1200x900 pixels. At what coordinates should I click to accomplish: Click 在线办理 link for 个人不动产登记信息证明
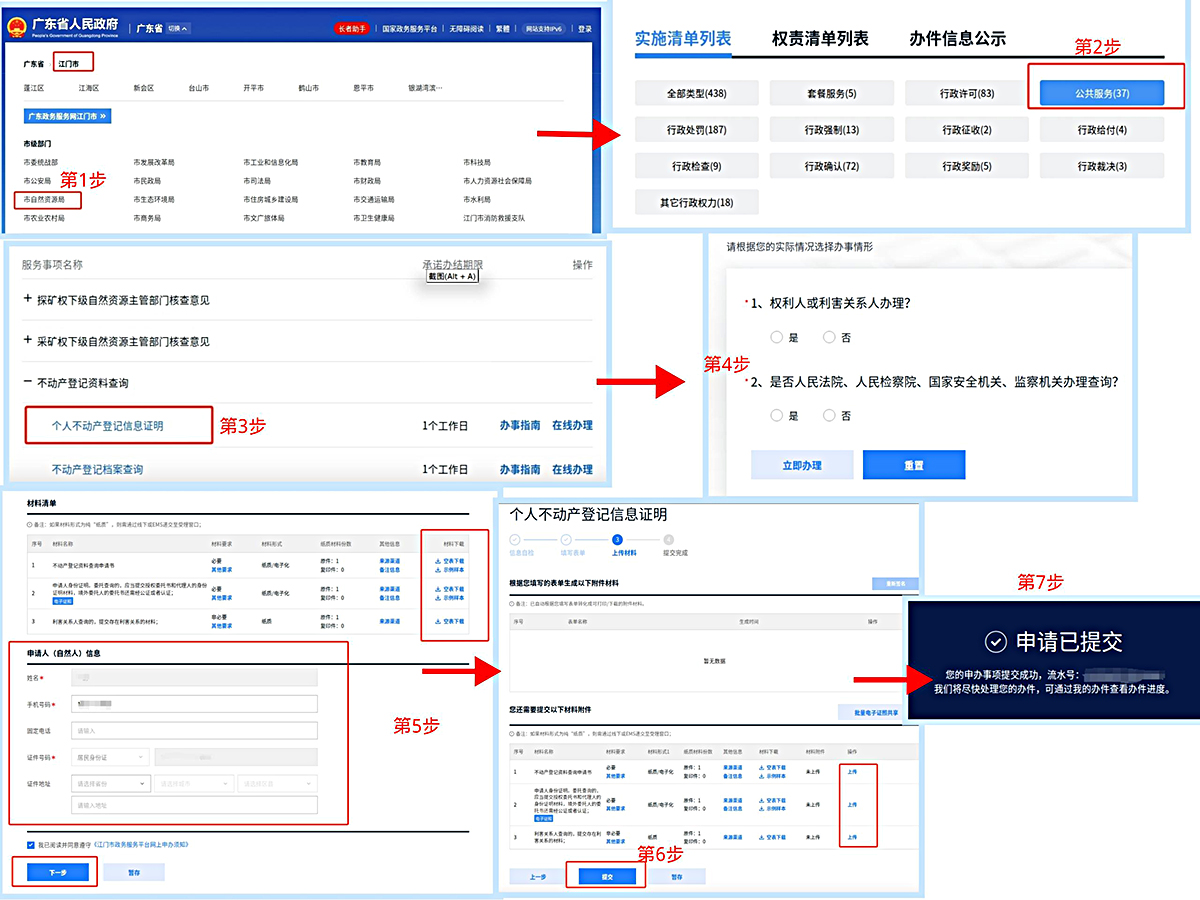pos(572,425)
